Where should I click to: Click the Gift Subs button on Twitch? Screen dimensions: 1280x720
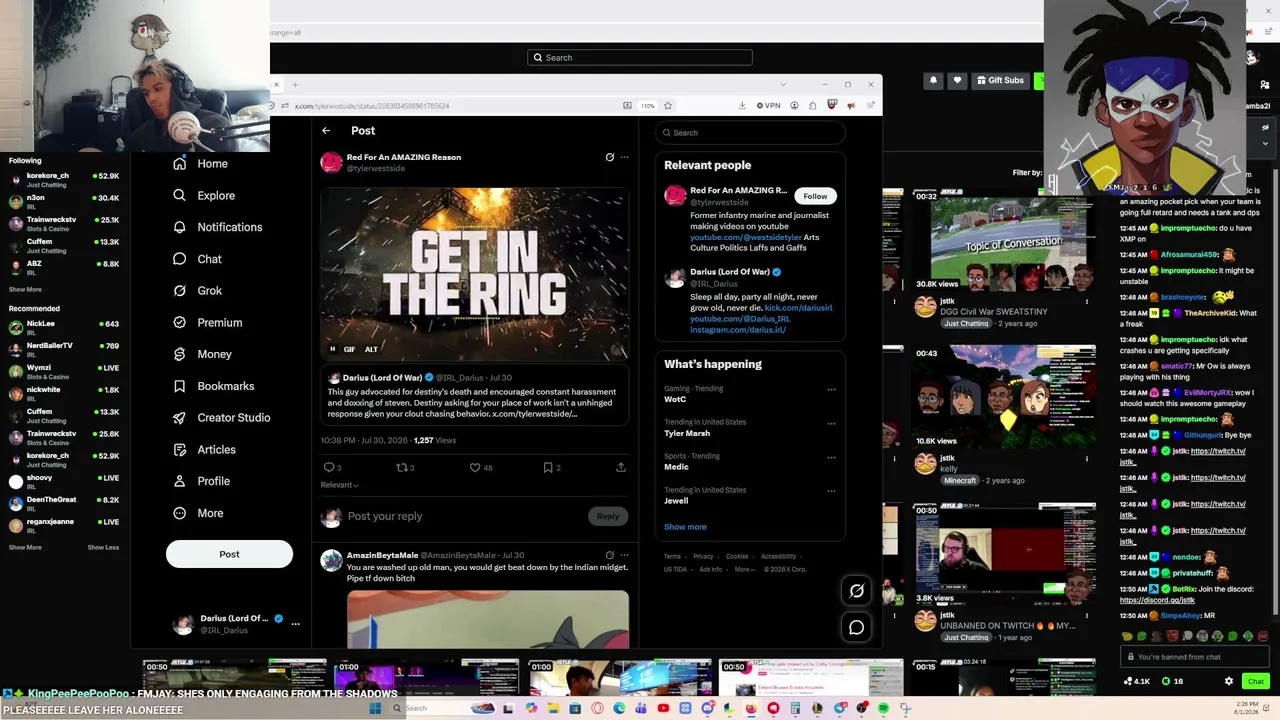click(x=1001, y=80)
